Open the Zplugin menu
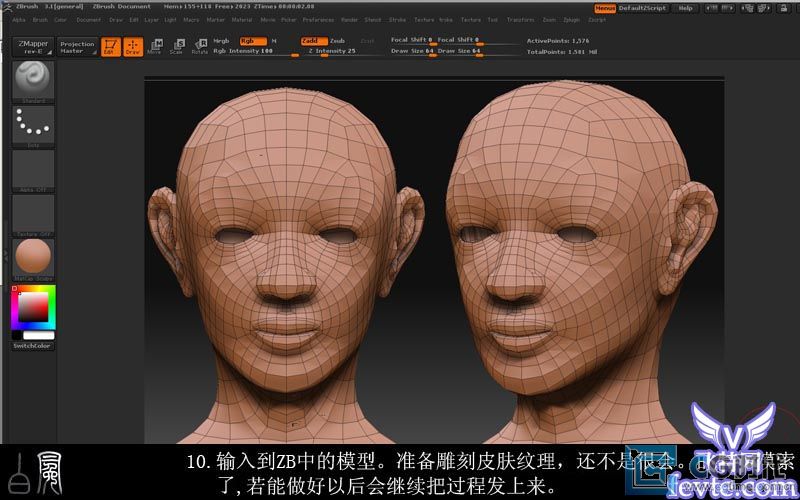The height and width of the screenshot is (500, 800). (571, 20)
